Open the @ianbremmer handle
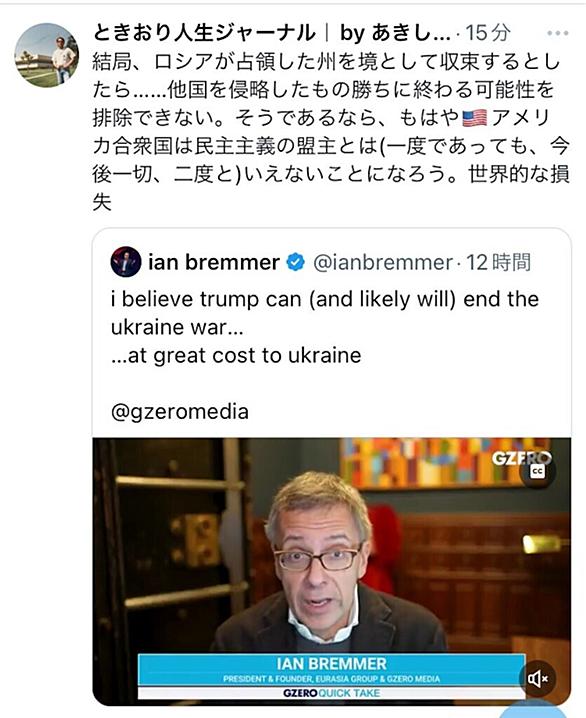The image size is (586, 718). [383, 262]
